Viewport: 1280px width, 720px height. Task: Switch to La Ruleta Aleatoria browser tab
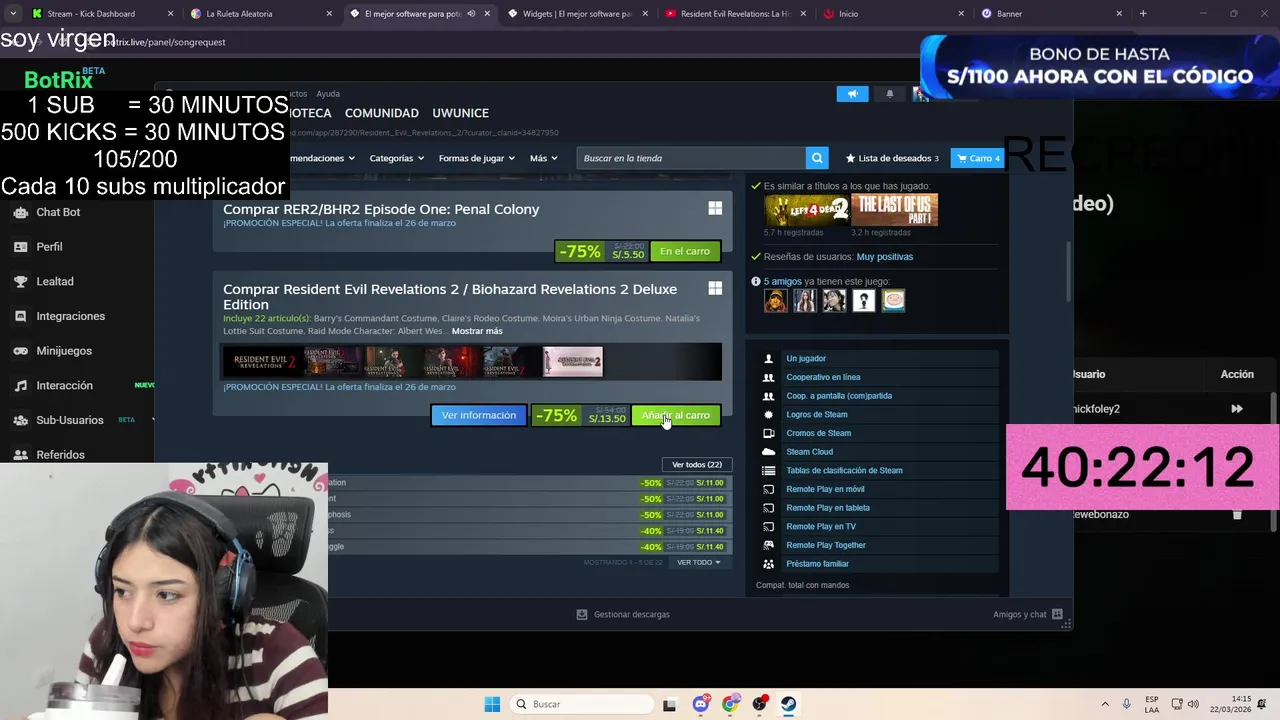point(260,14)
